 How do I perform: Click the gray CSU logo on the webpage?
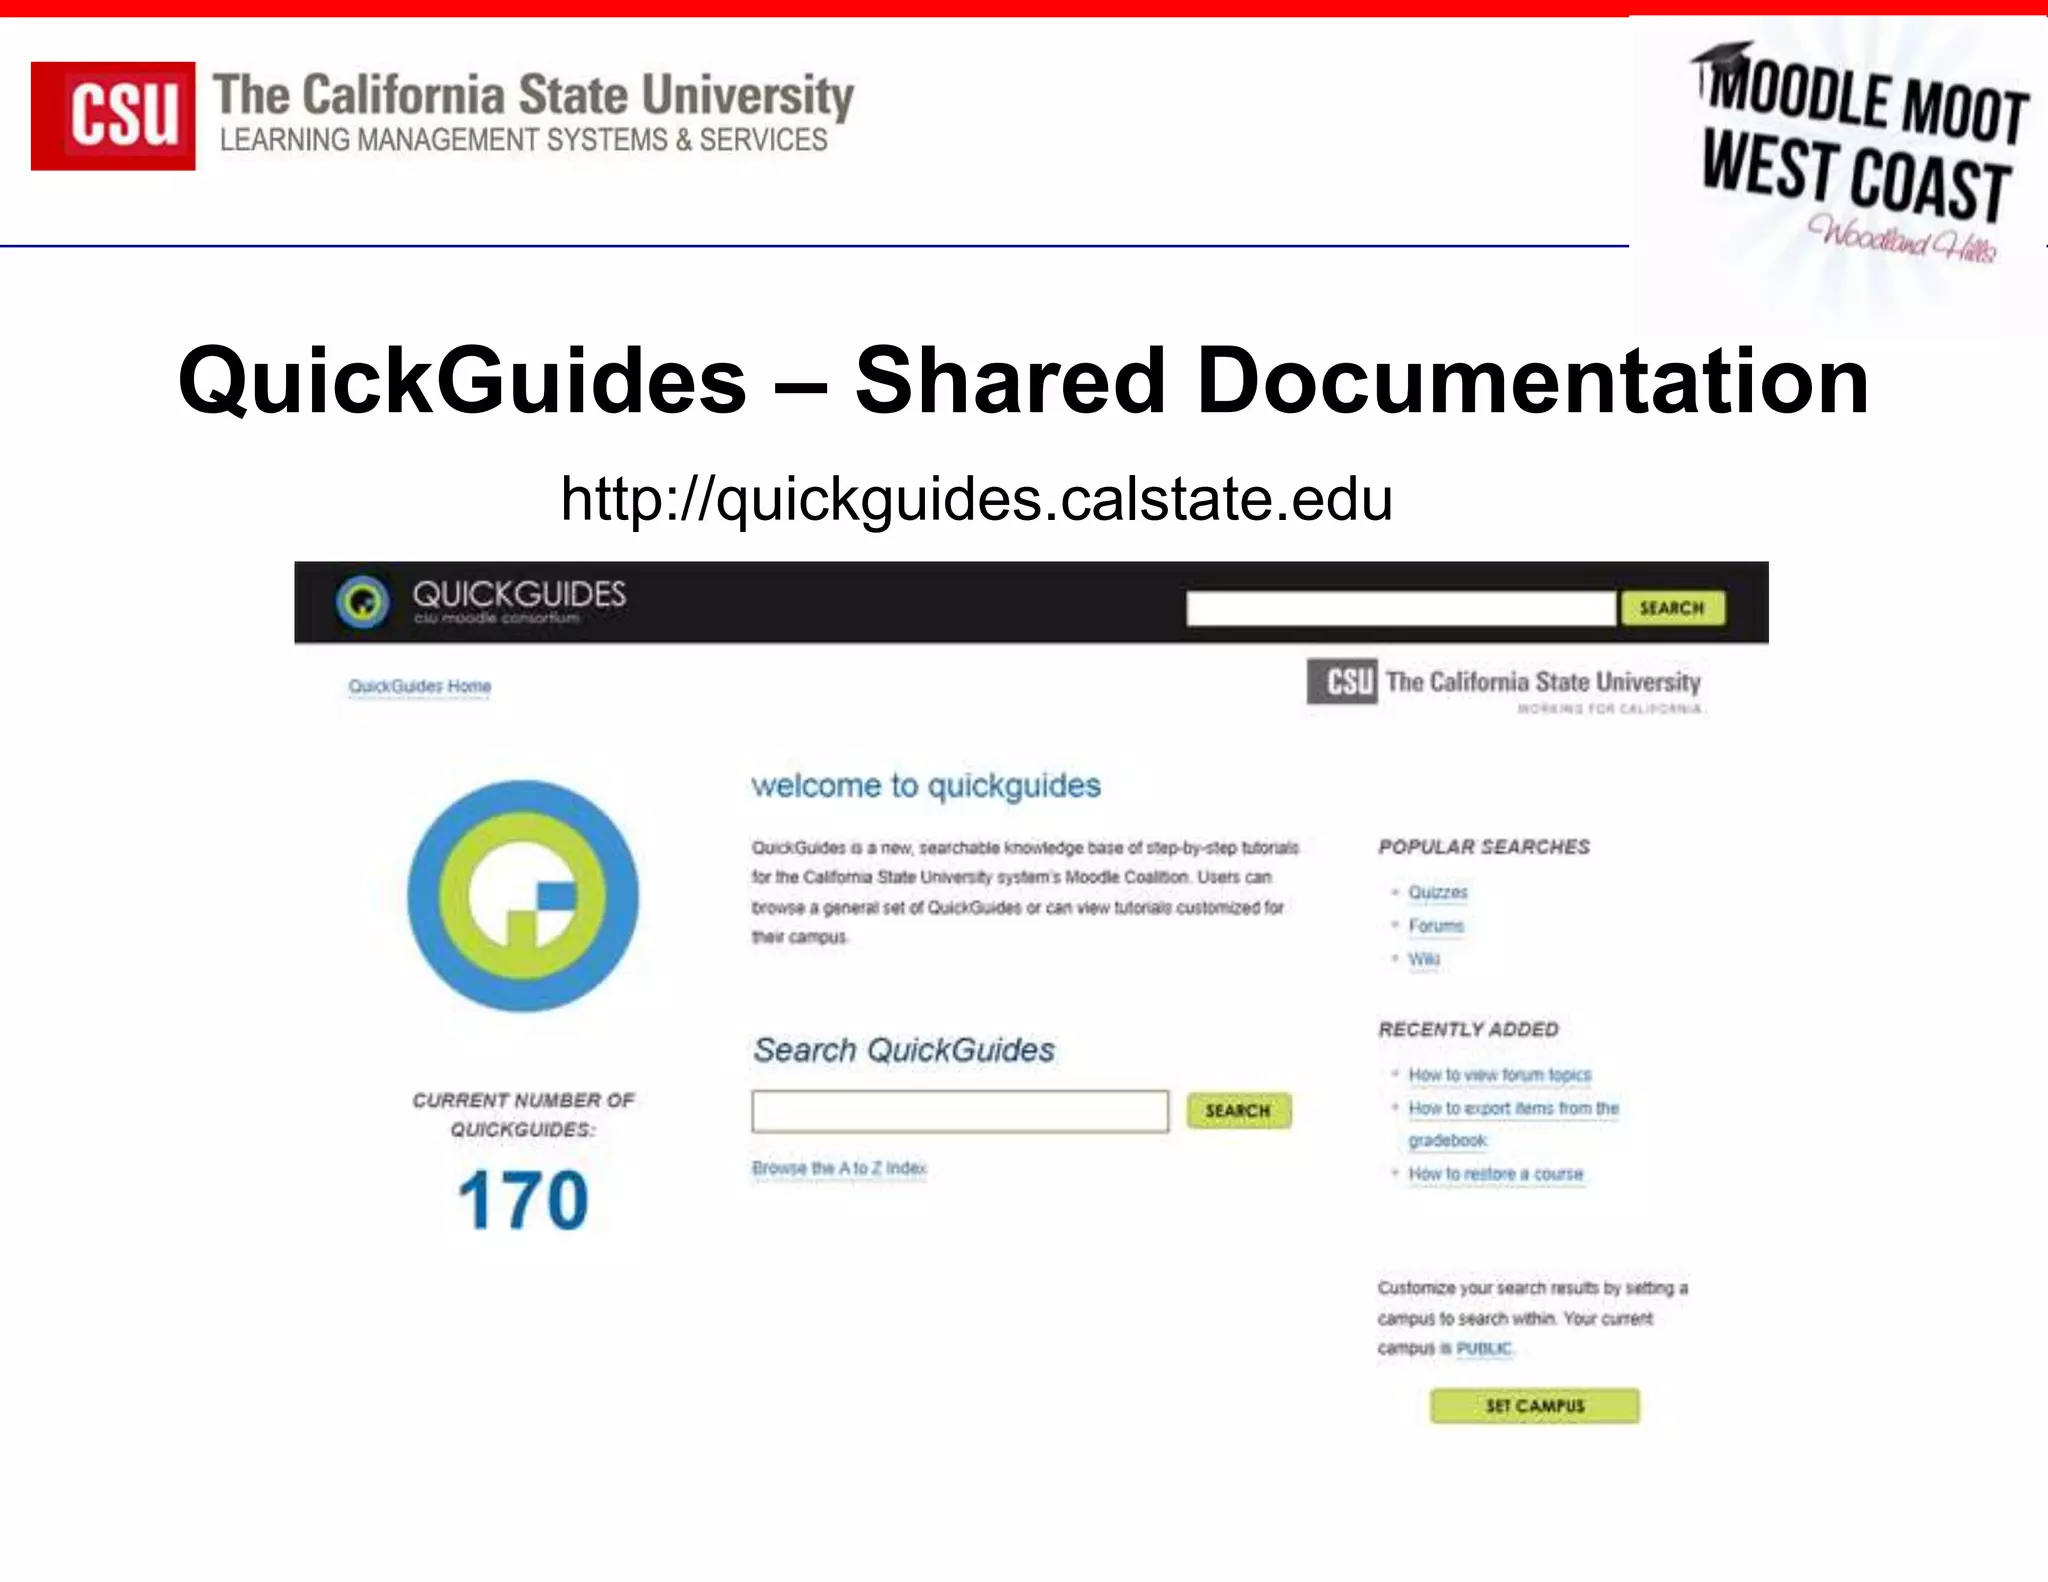tap(1341, 681)
